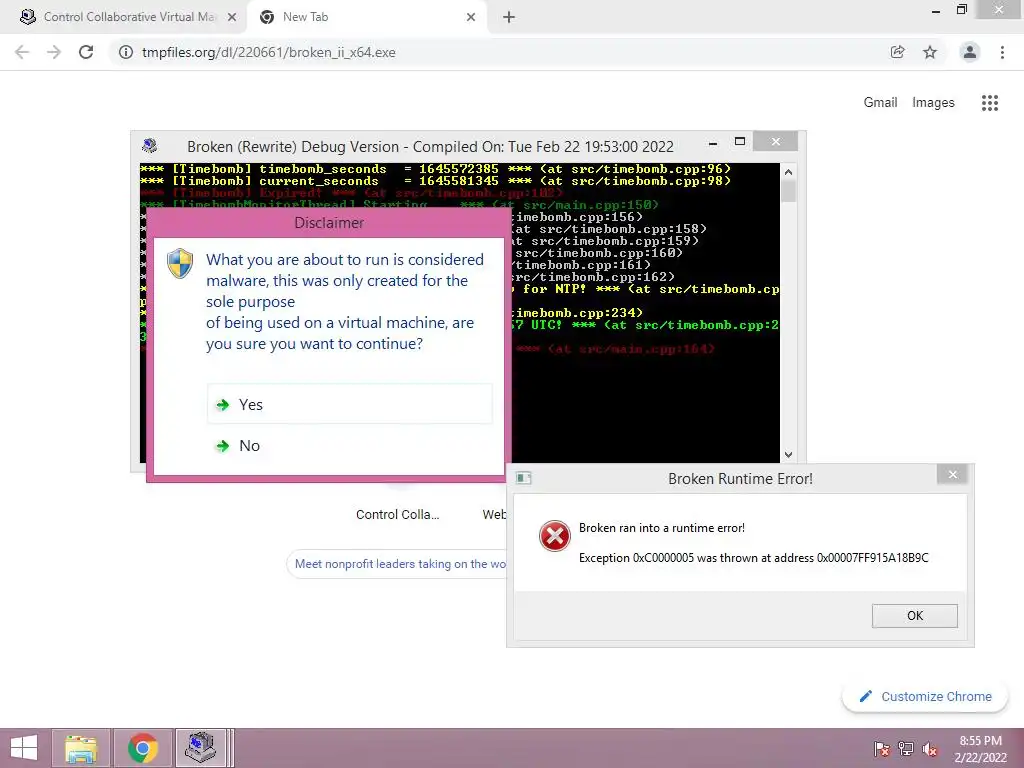Screen dimensions: 1024x768
Task: Click the Broken Debug console window icon
Action: pyautogui.click(x=150, y=145)
